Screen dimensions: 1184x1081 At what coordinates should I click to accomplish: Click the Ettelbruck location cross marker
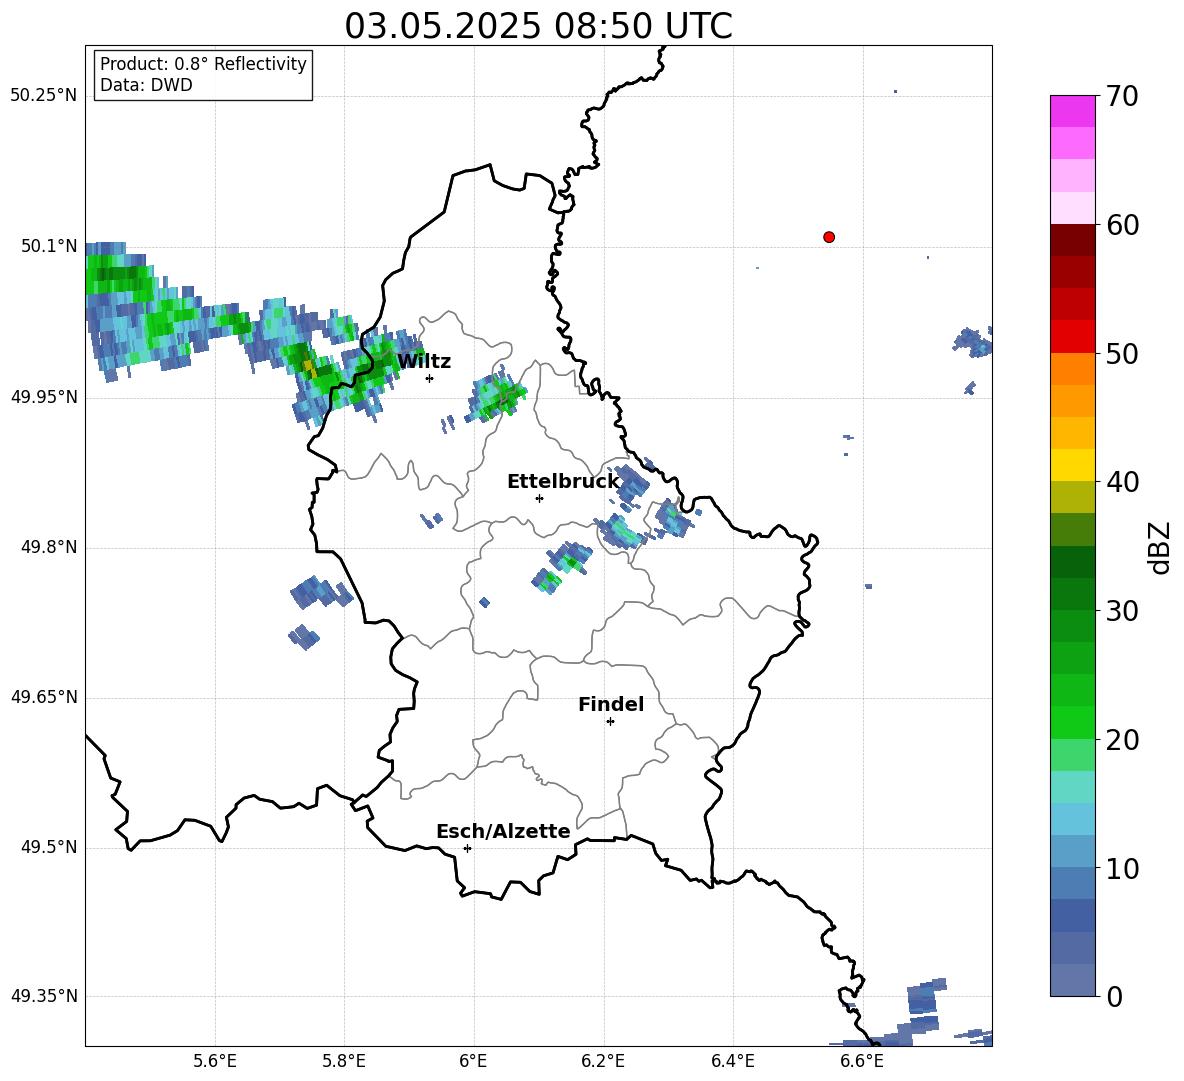[x=539, y=498]
